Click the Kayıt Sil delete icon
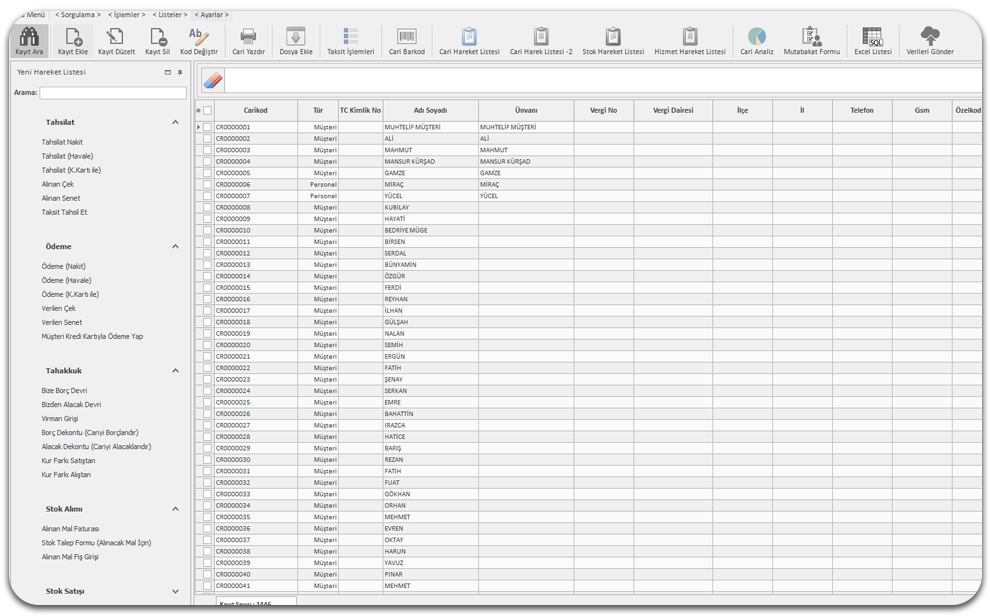Screen dimensions: 990x616 pyautogui.click(x=158, y=38)
